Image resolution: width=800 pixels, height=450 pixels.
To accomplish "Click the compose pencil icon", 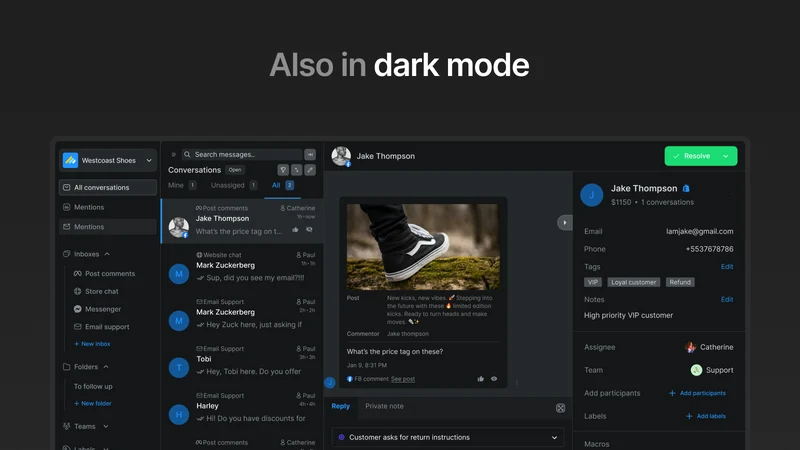I will tap(310, 170).
